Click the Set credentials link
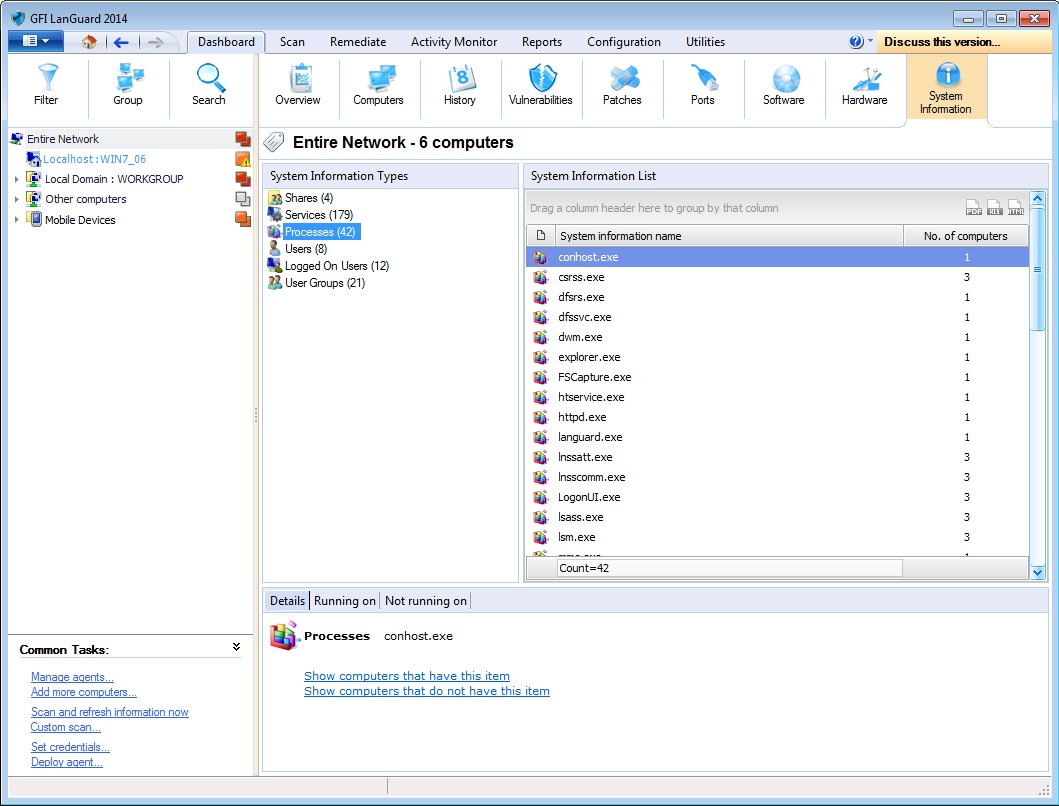The height and width of the screenshot is (806, 1059). pyautogui.click(x=70, y=747)
